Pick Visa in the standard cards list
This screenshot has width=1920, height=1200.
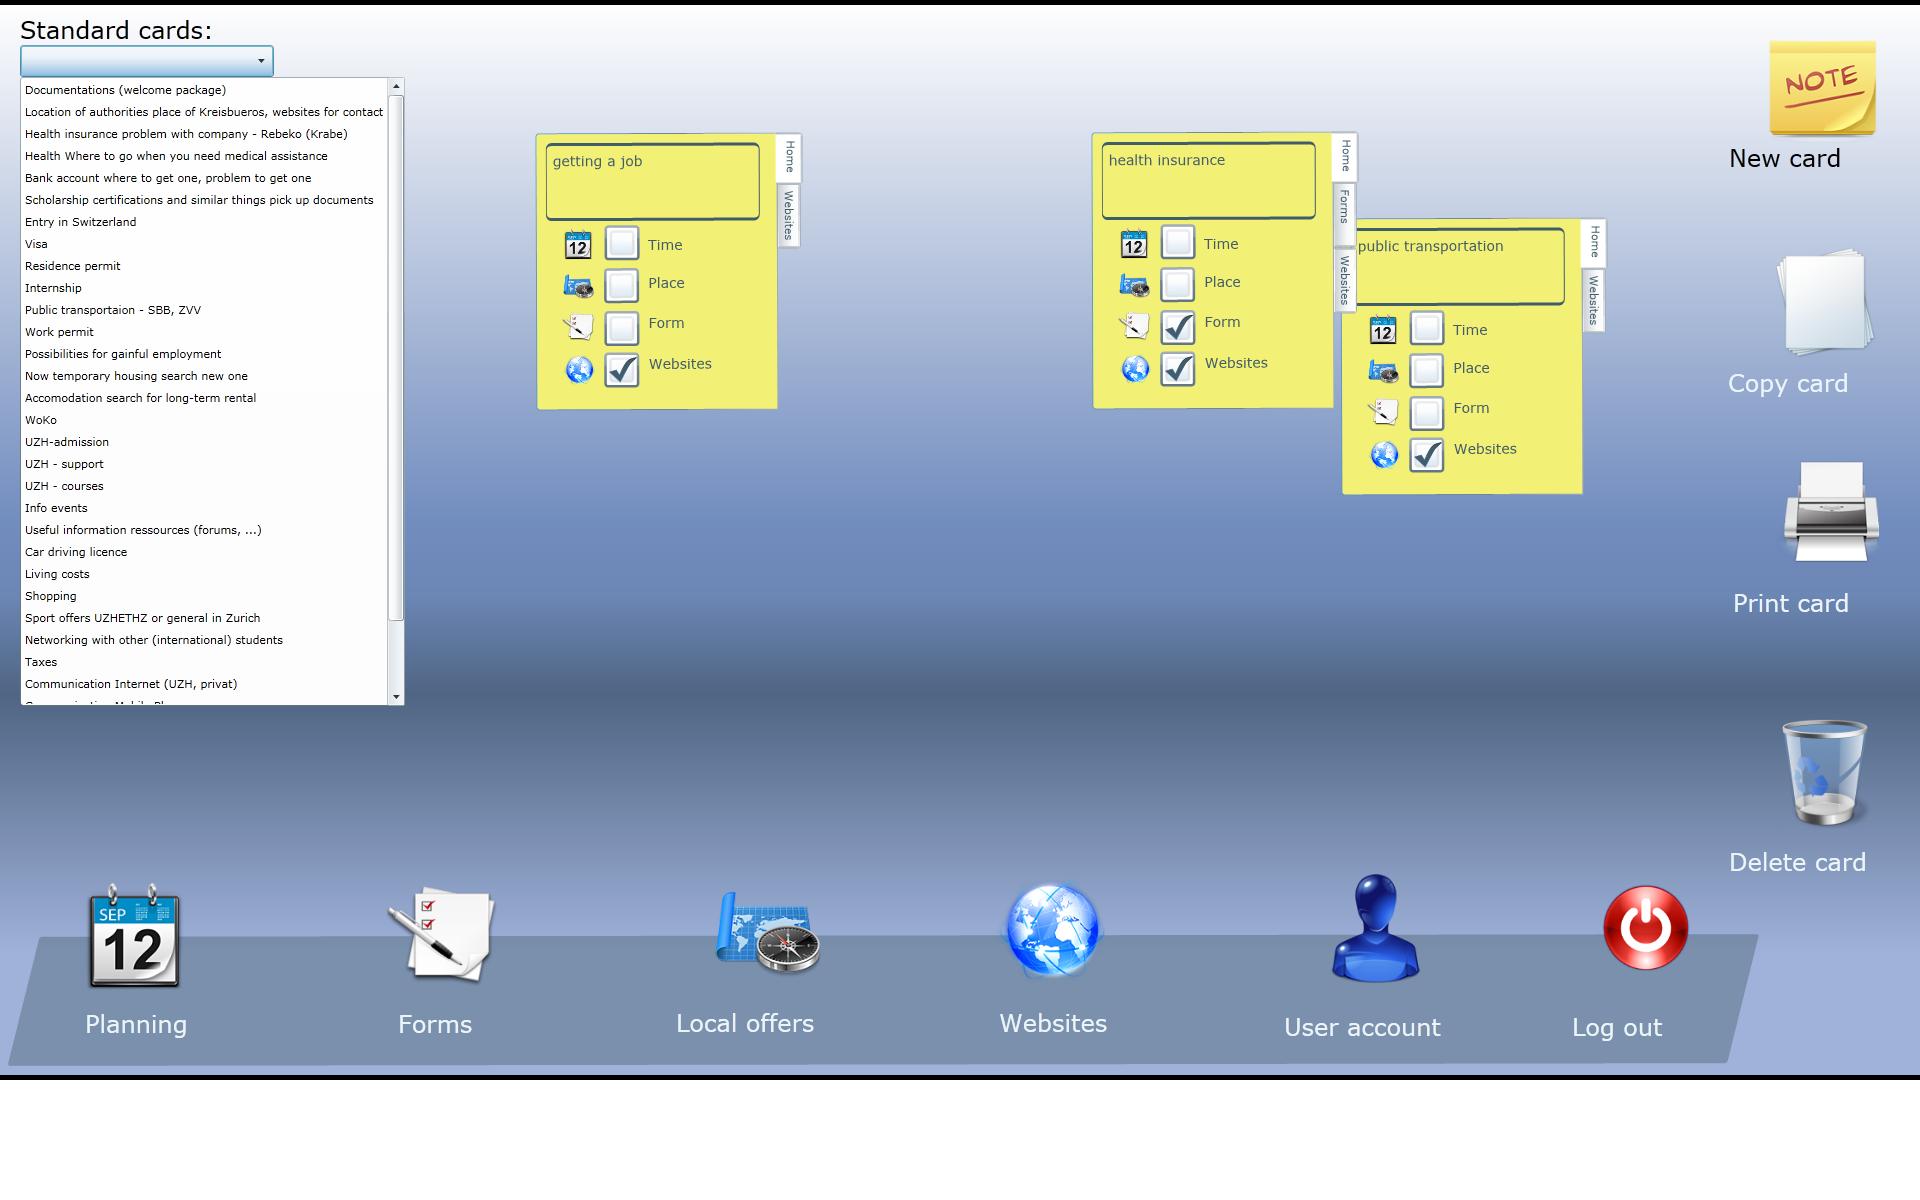(204, 244)
